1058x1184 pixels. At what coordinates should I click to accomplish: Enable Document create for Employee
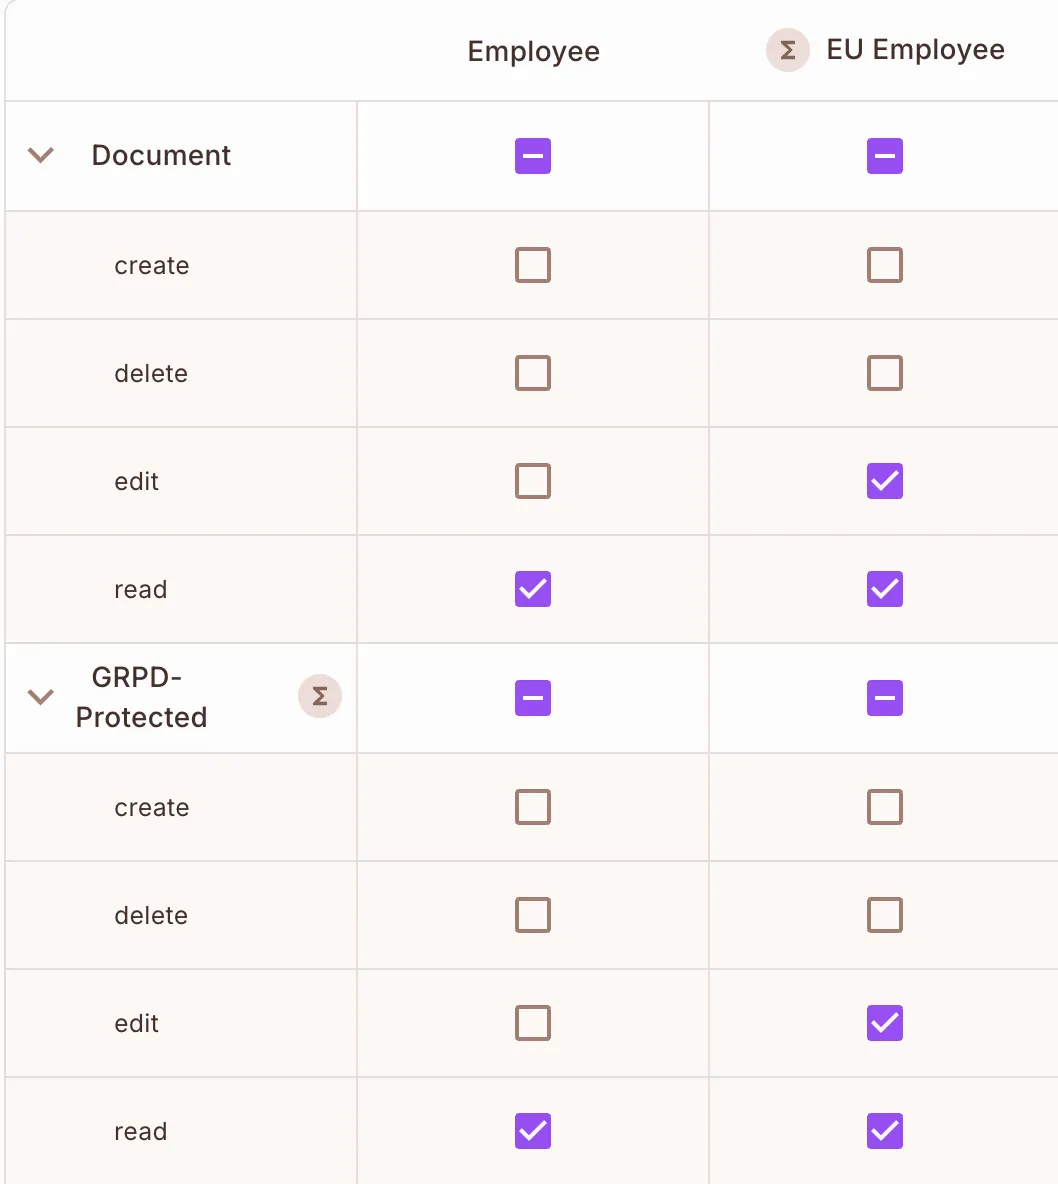(x=533, y=265)
